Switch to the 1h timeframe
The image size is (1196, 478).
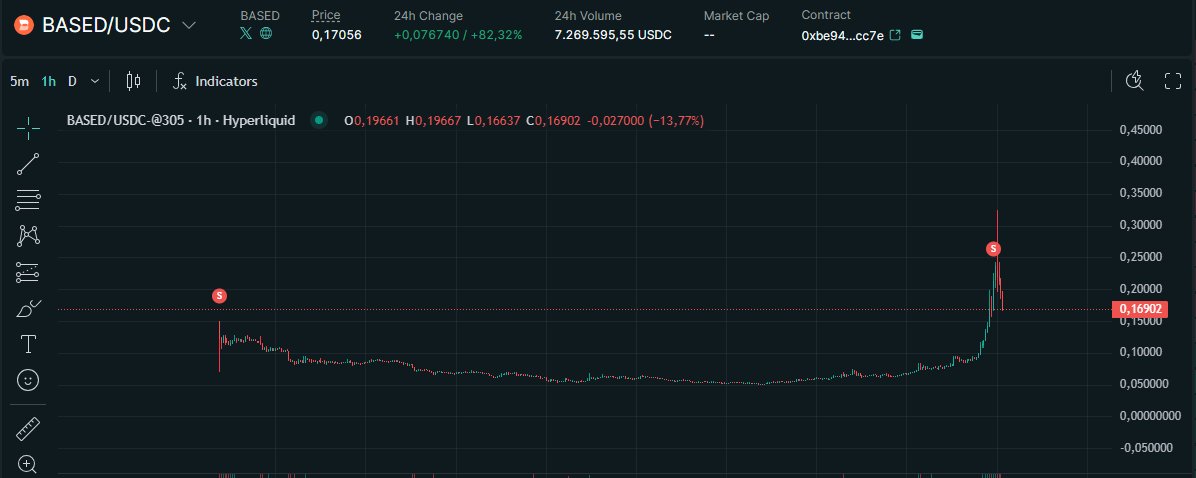coord(49,81)
